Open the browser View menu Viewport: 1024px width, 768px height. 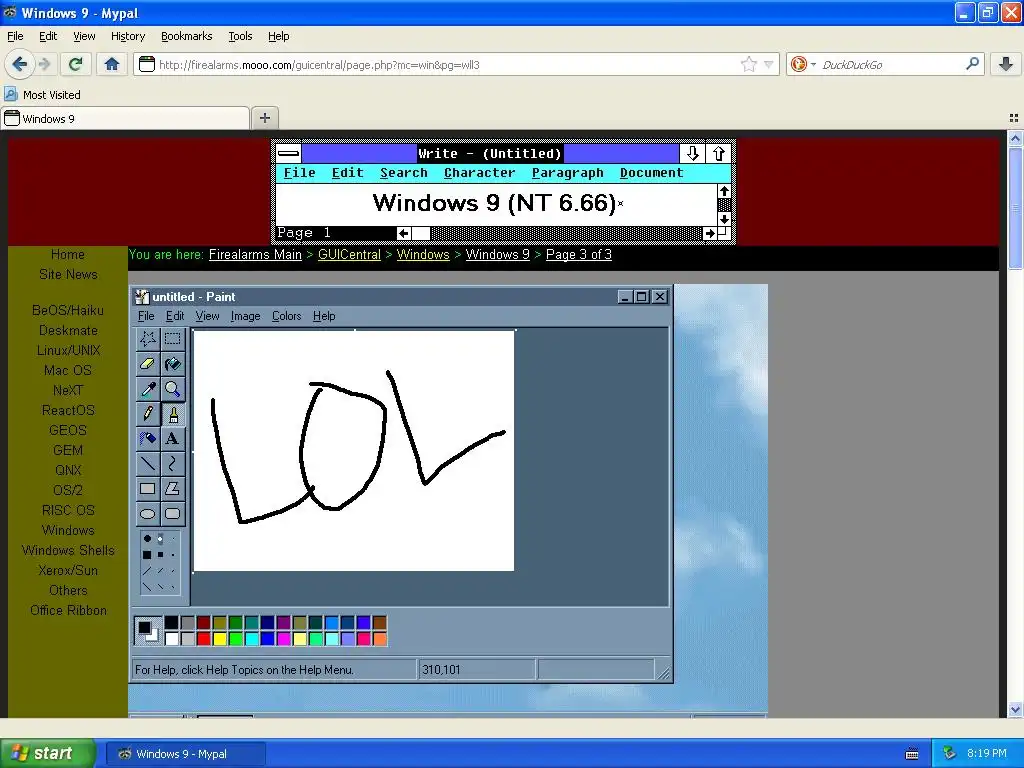(x=84, y=36)
